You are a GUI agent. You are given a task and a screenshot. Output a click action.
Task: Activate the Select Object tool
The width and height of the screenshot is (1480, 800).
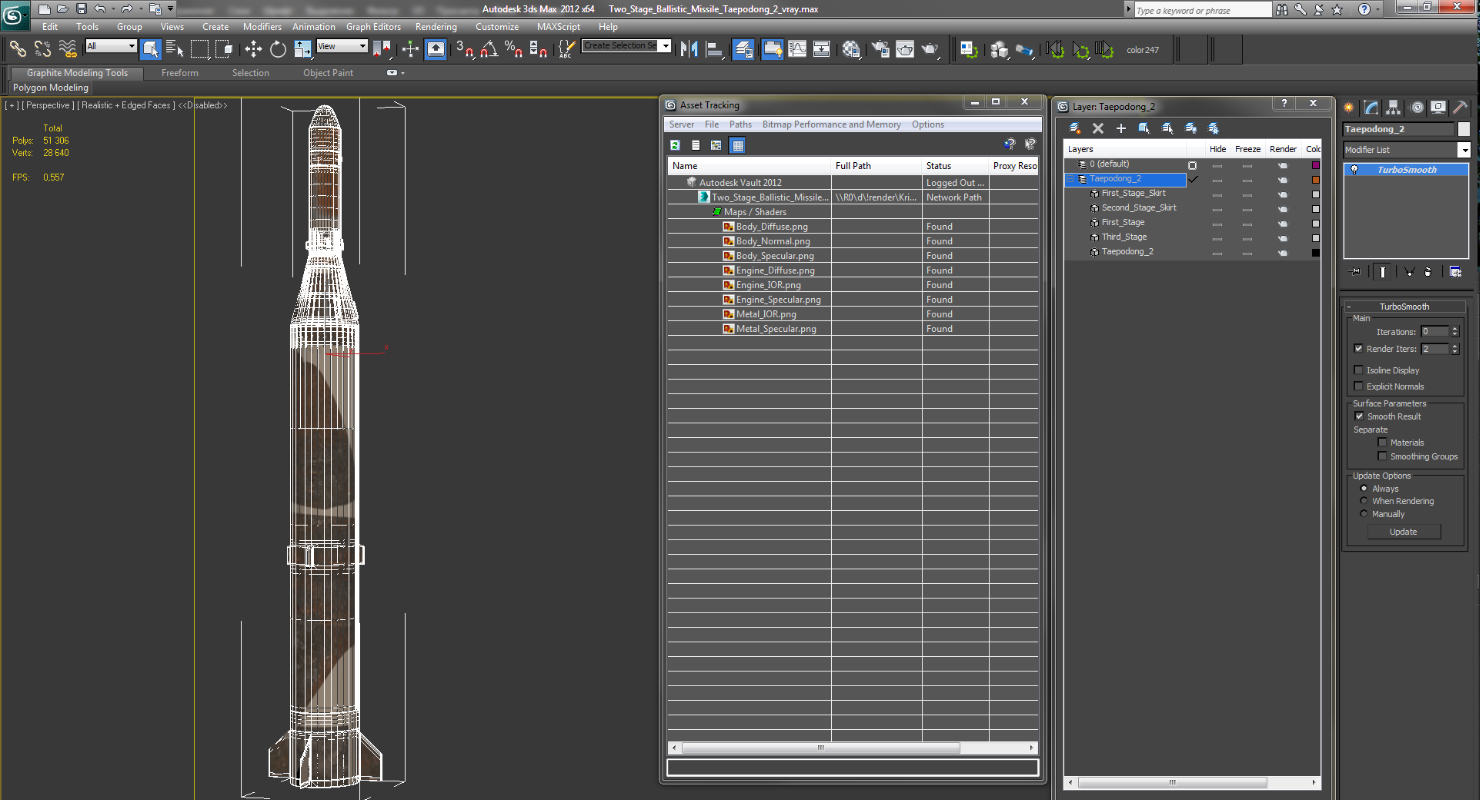pyautogui.click(x=151, y=49)
